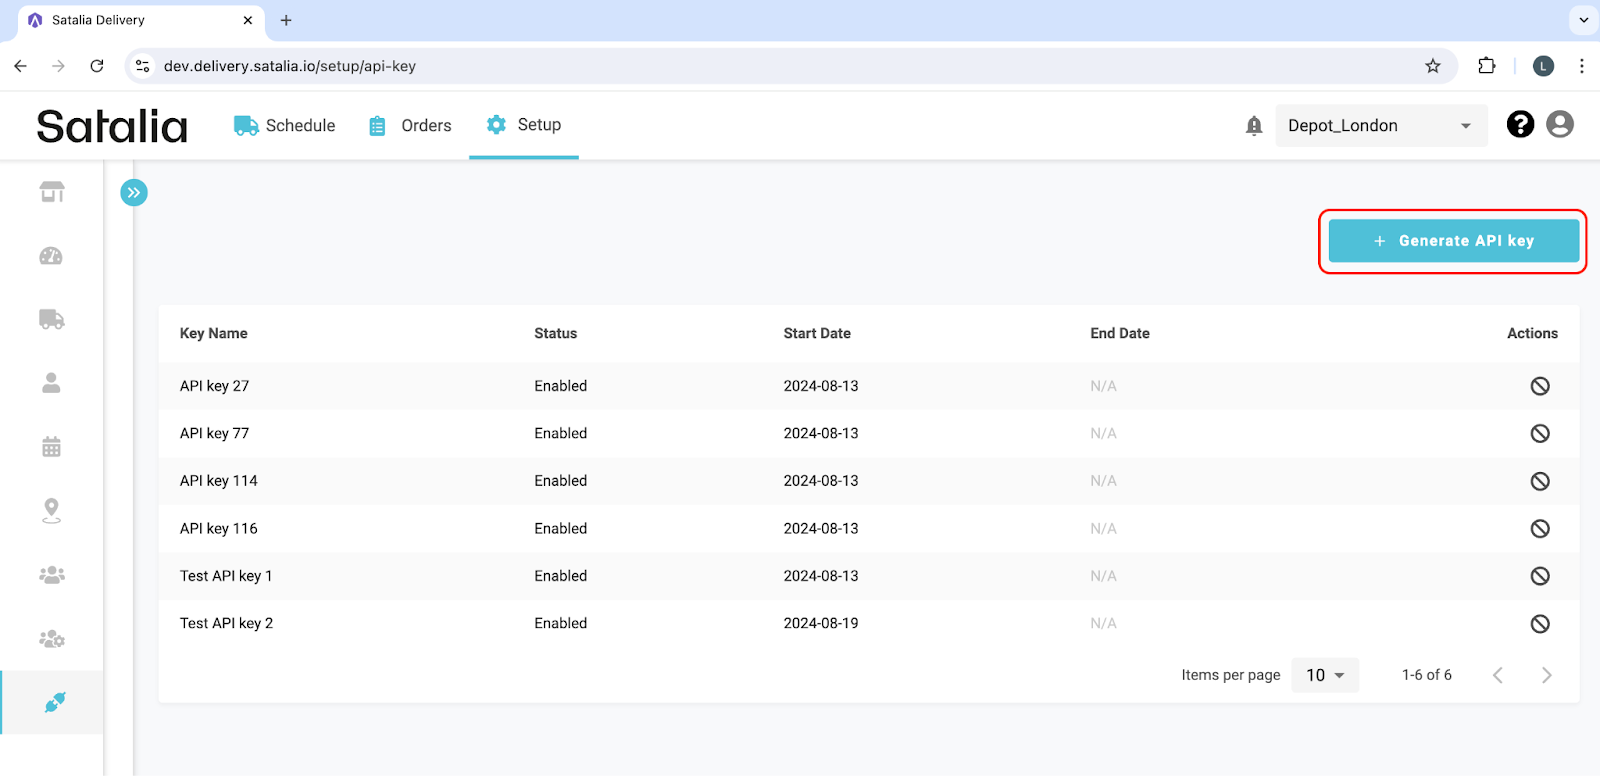Viewport: 1600px width, 776px height.
Task: Switch to the Schedule tab
Action: (x=285, y=126)
